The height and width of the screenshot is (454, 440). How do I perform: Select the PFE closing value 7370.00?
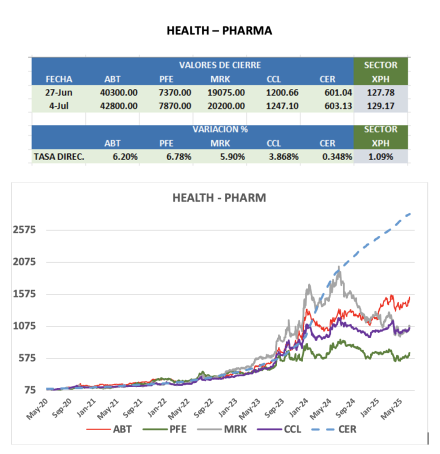175,93
